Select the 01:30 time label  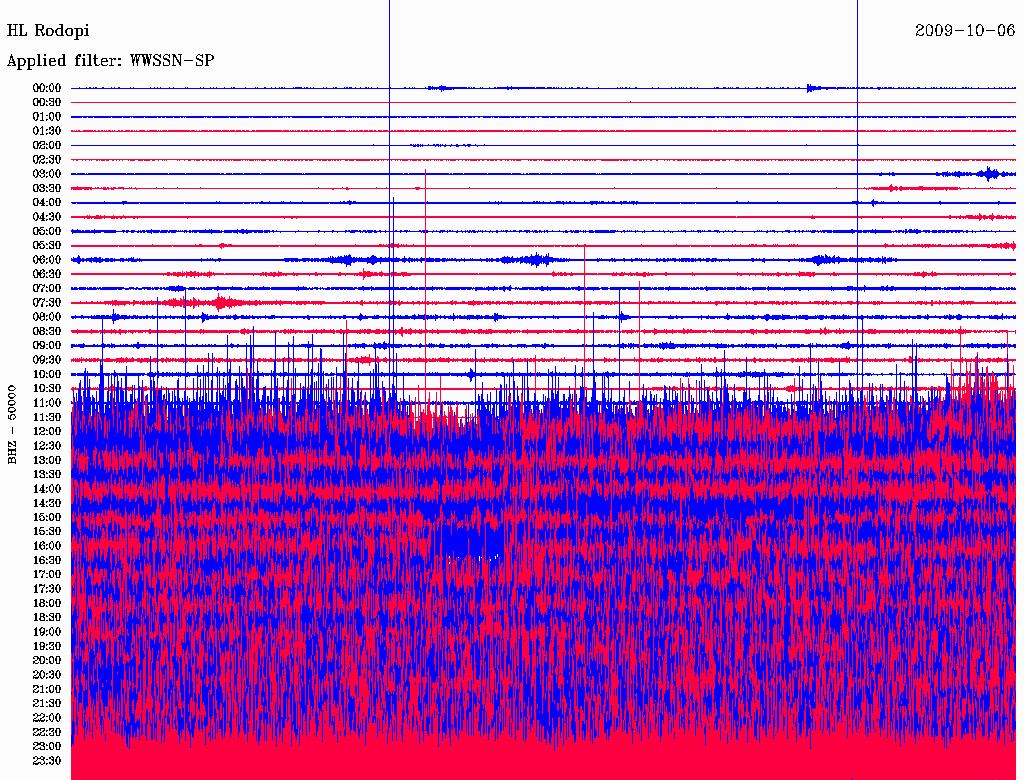click(x=47, y=131)
